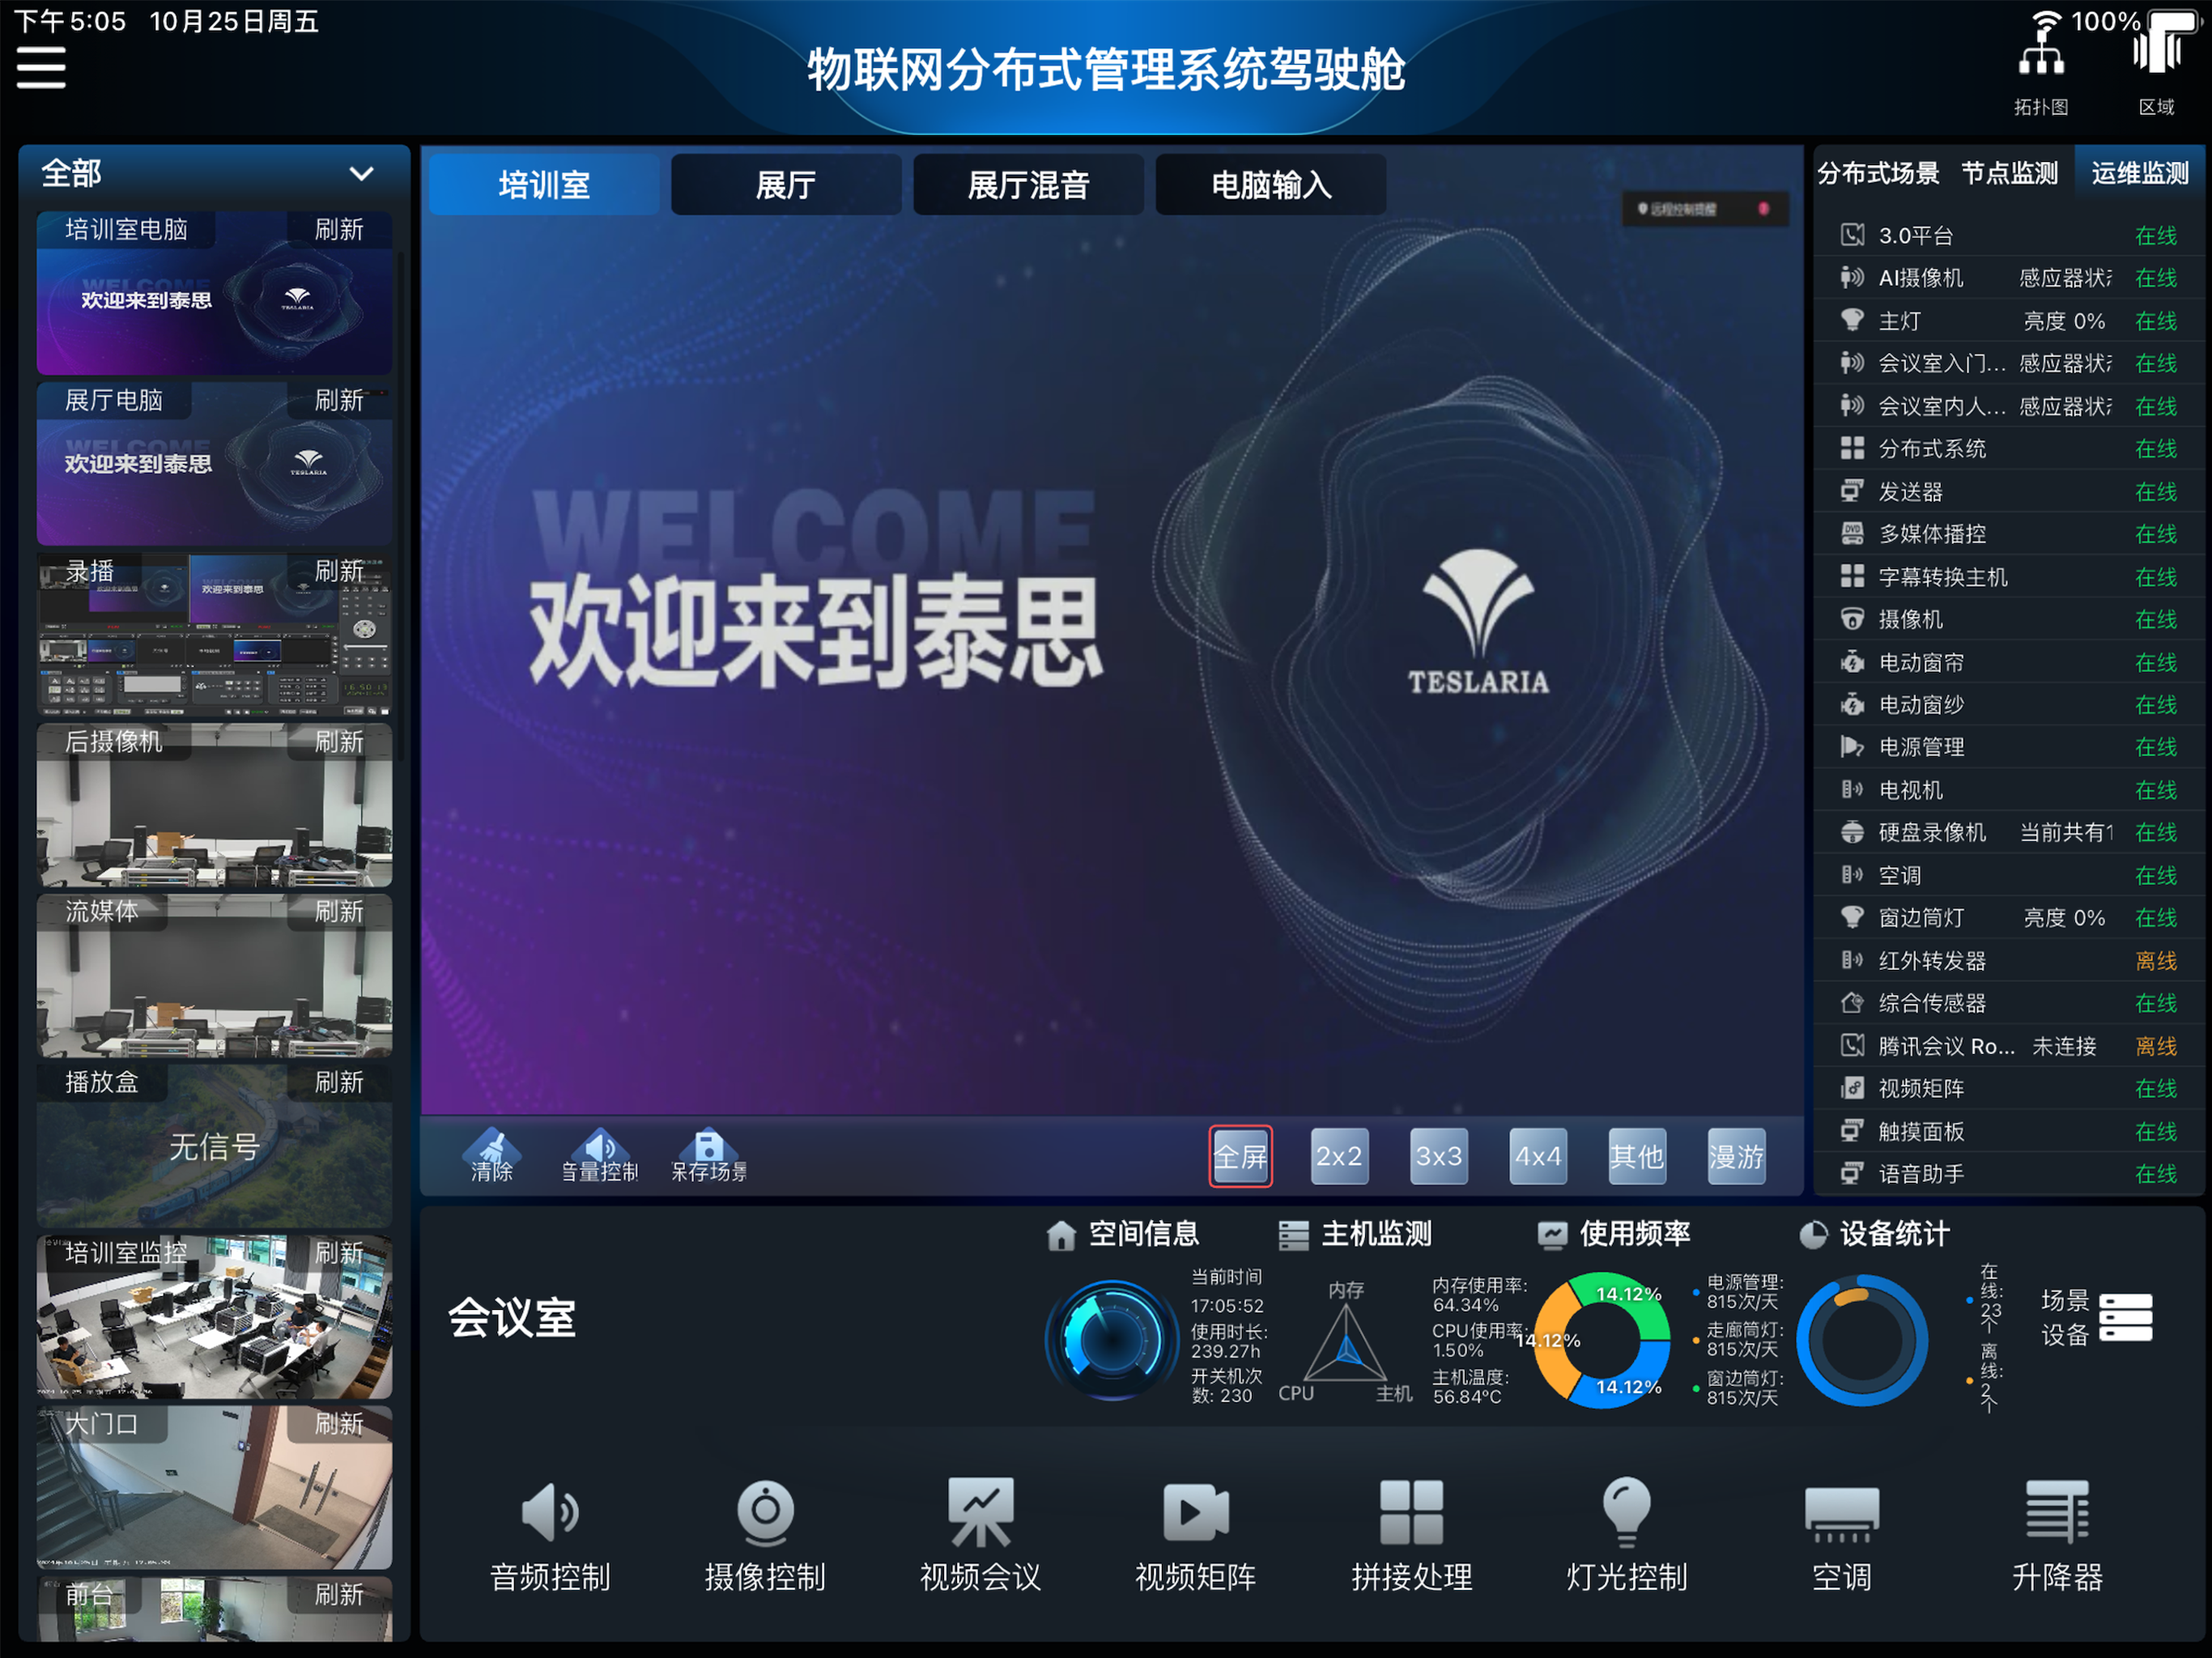Click the 3.0平台 row icon
The width and height of the screenshot is (2212, 1658).
[1852, 235]
